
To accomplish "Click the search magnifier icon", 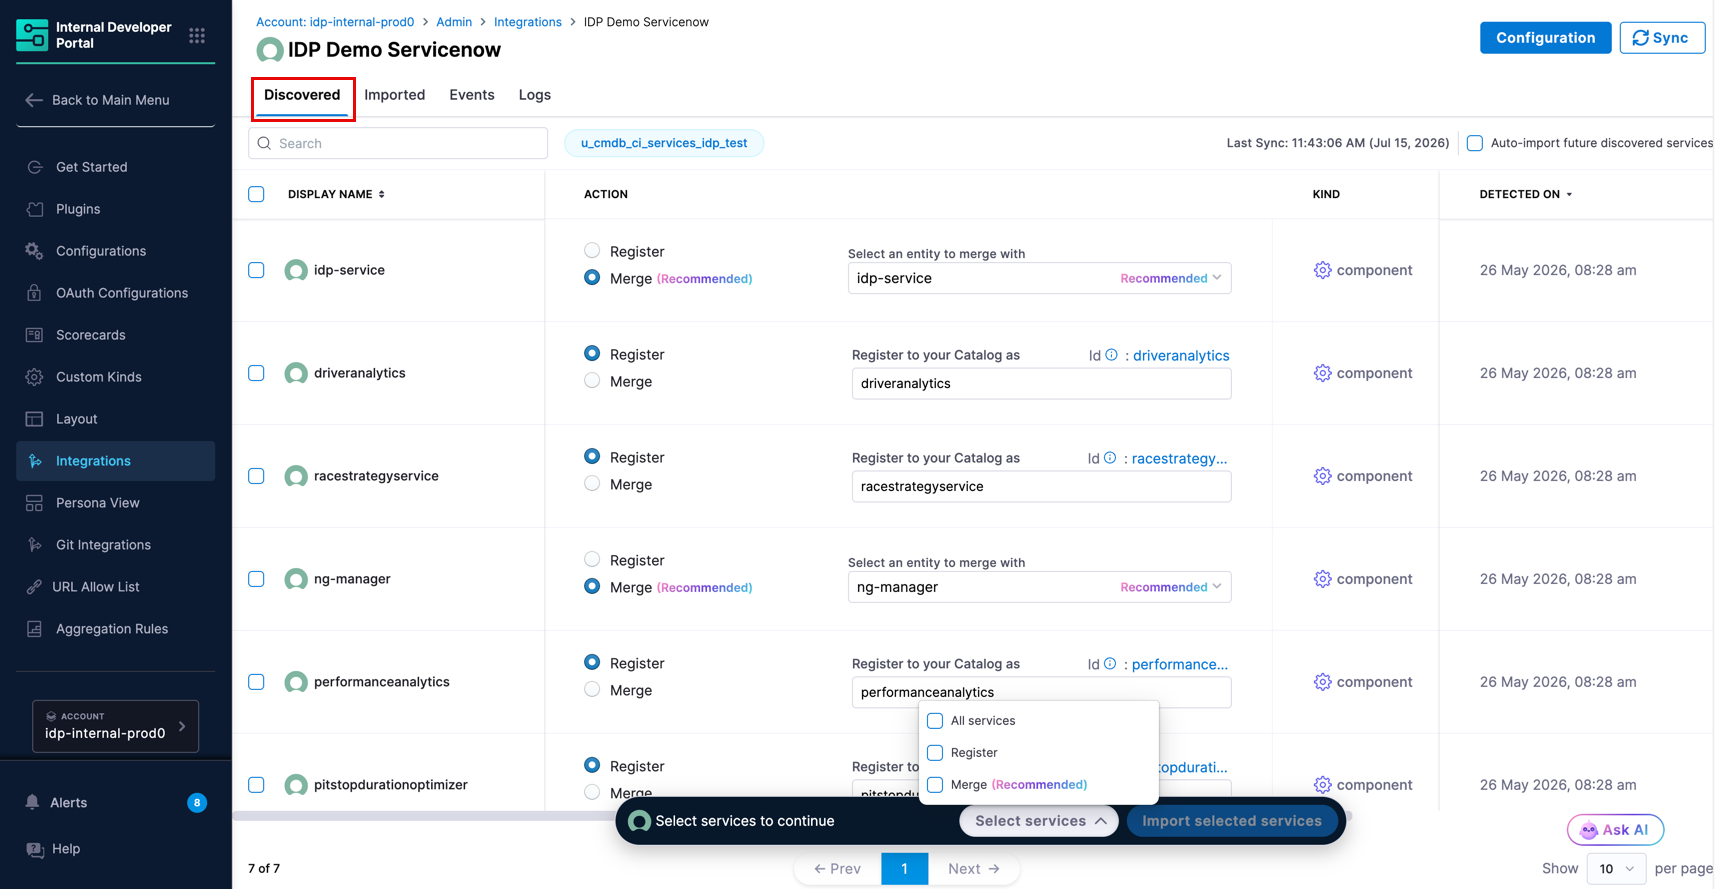I will (x=265, y=143).
